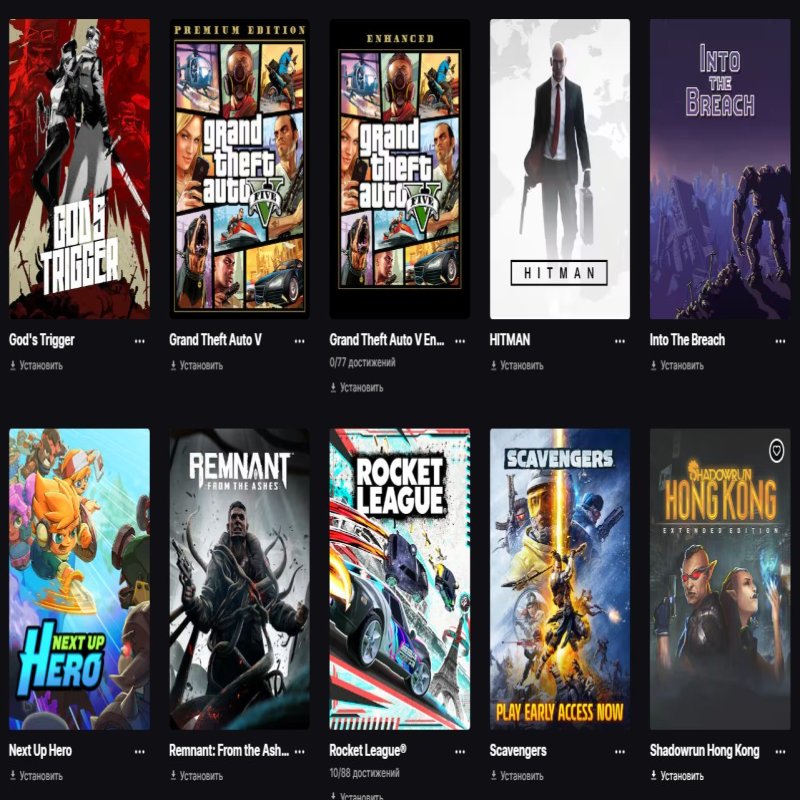Install Grand Theft Auto V Enhanced via Установить

[x=357, y=388]
